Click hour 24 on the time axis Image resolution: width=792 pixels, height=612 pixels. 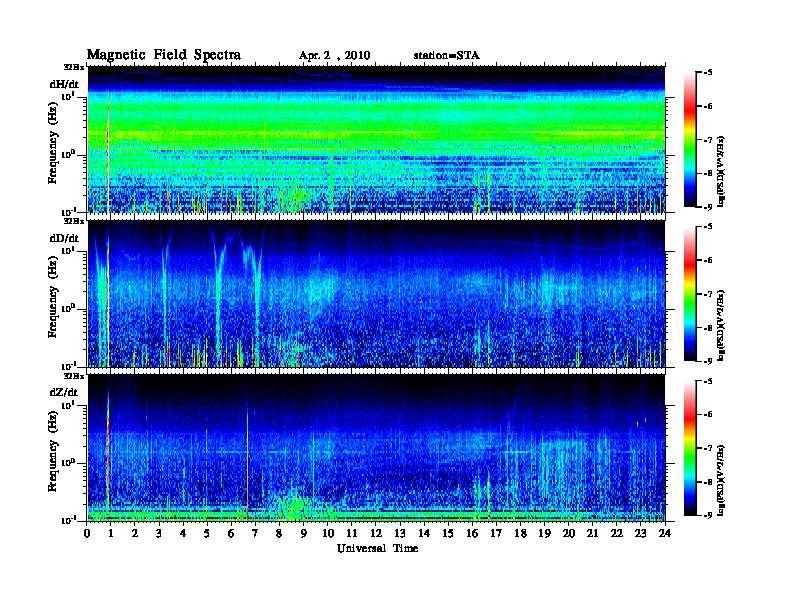pos(665,533)
